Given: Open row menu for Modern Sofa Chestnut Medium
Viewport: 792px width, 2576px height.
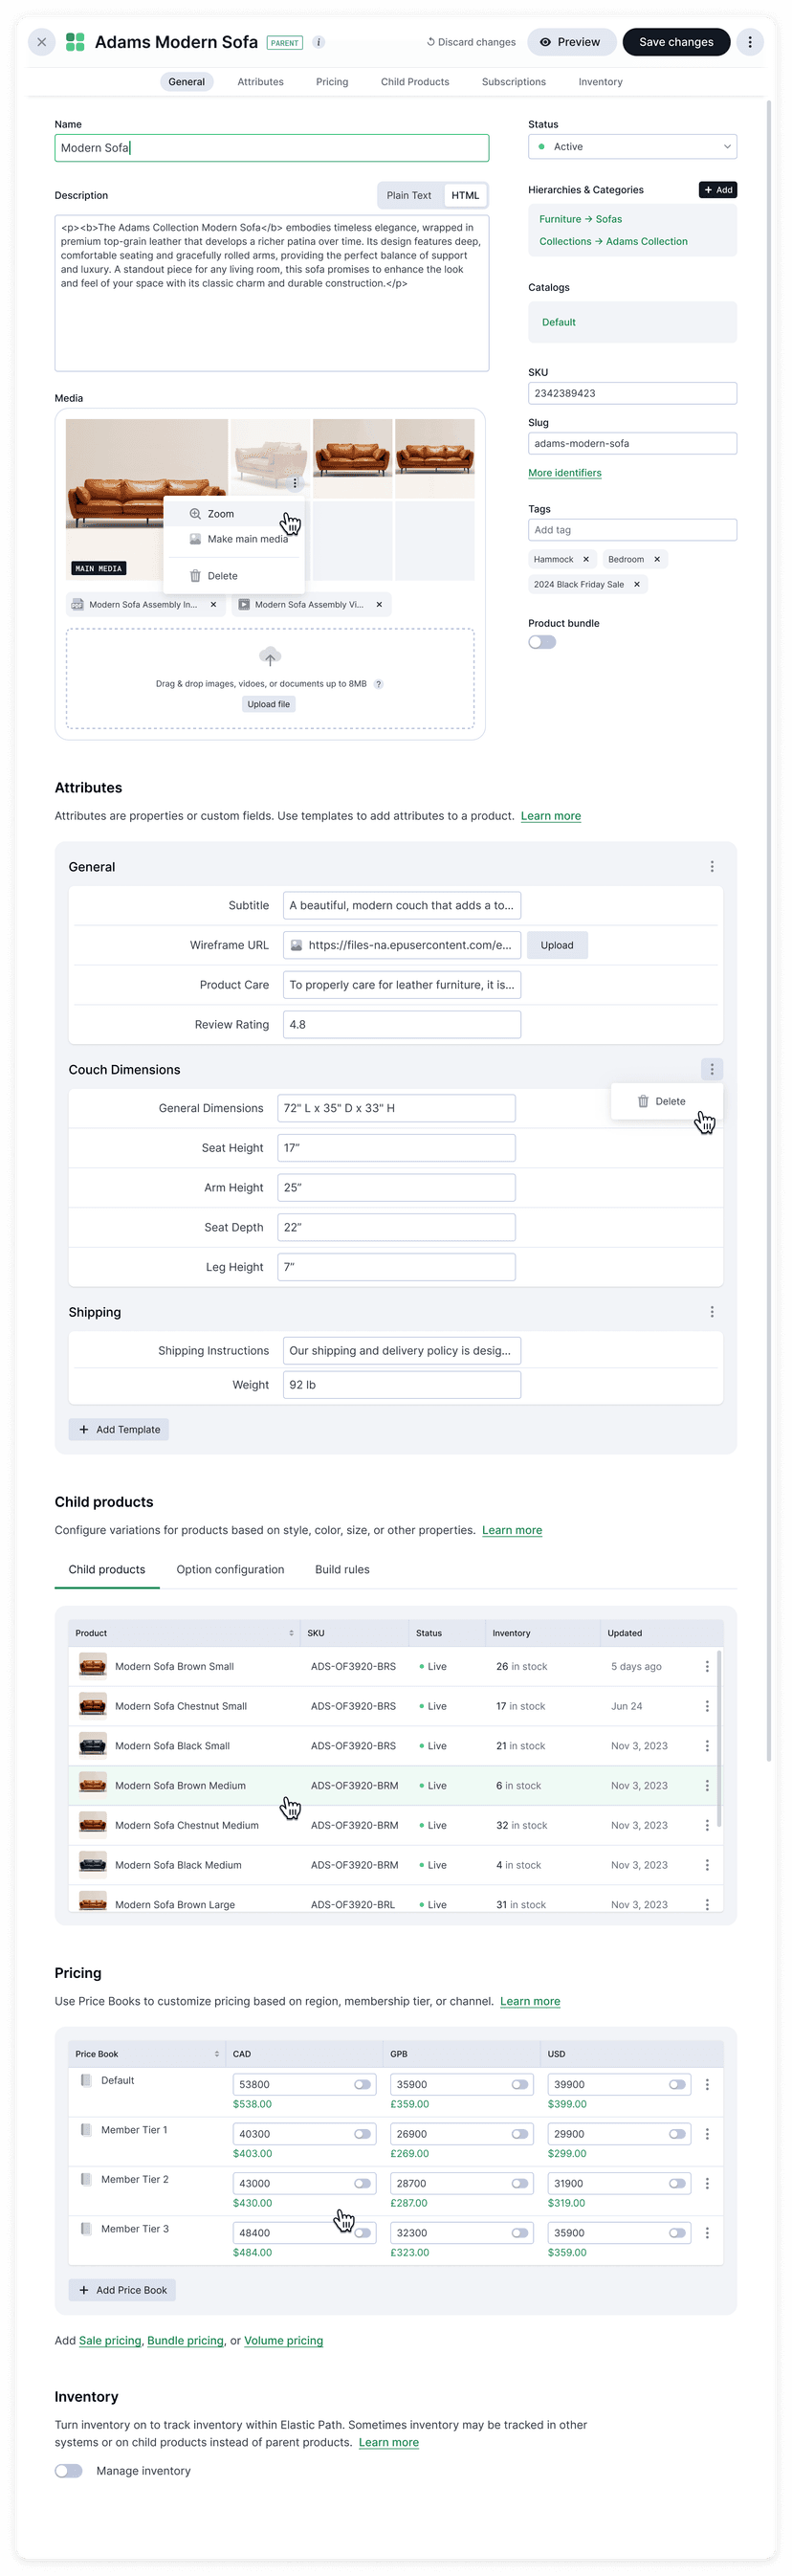Looking at the screenshot, I should [707, 1826].
